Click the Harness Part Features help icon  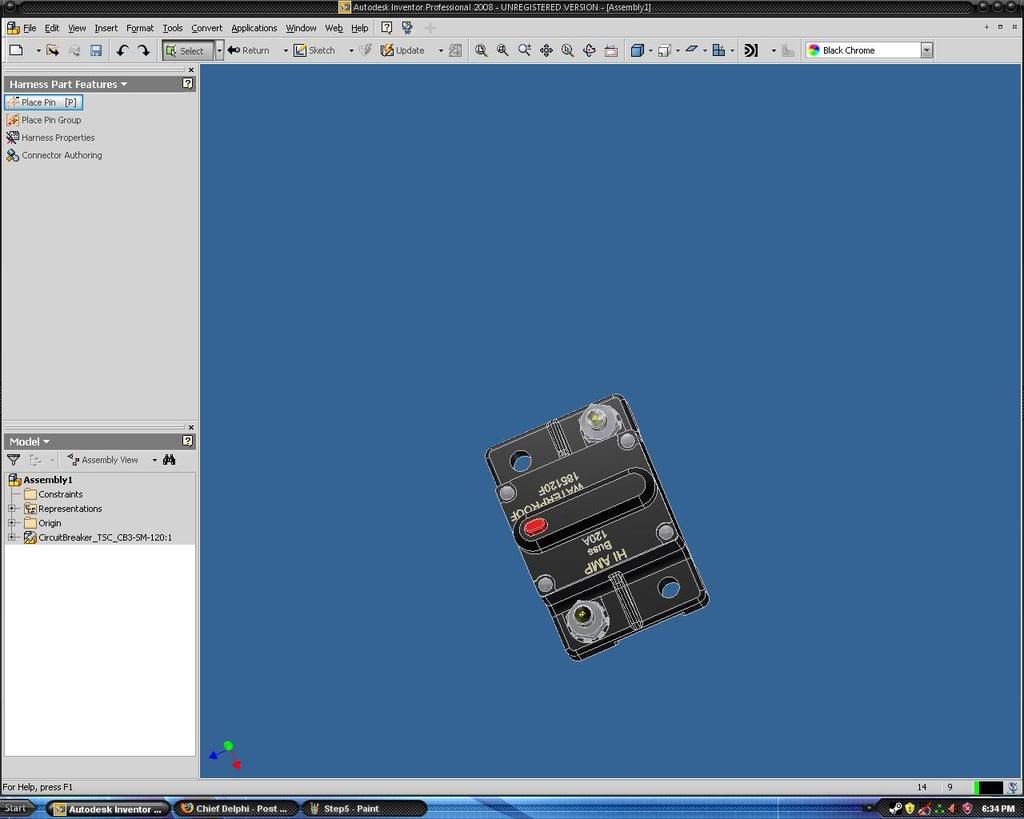187,84
